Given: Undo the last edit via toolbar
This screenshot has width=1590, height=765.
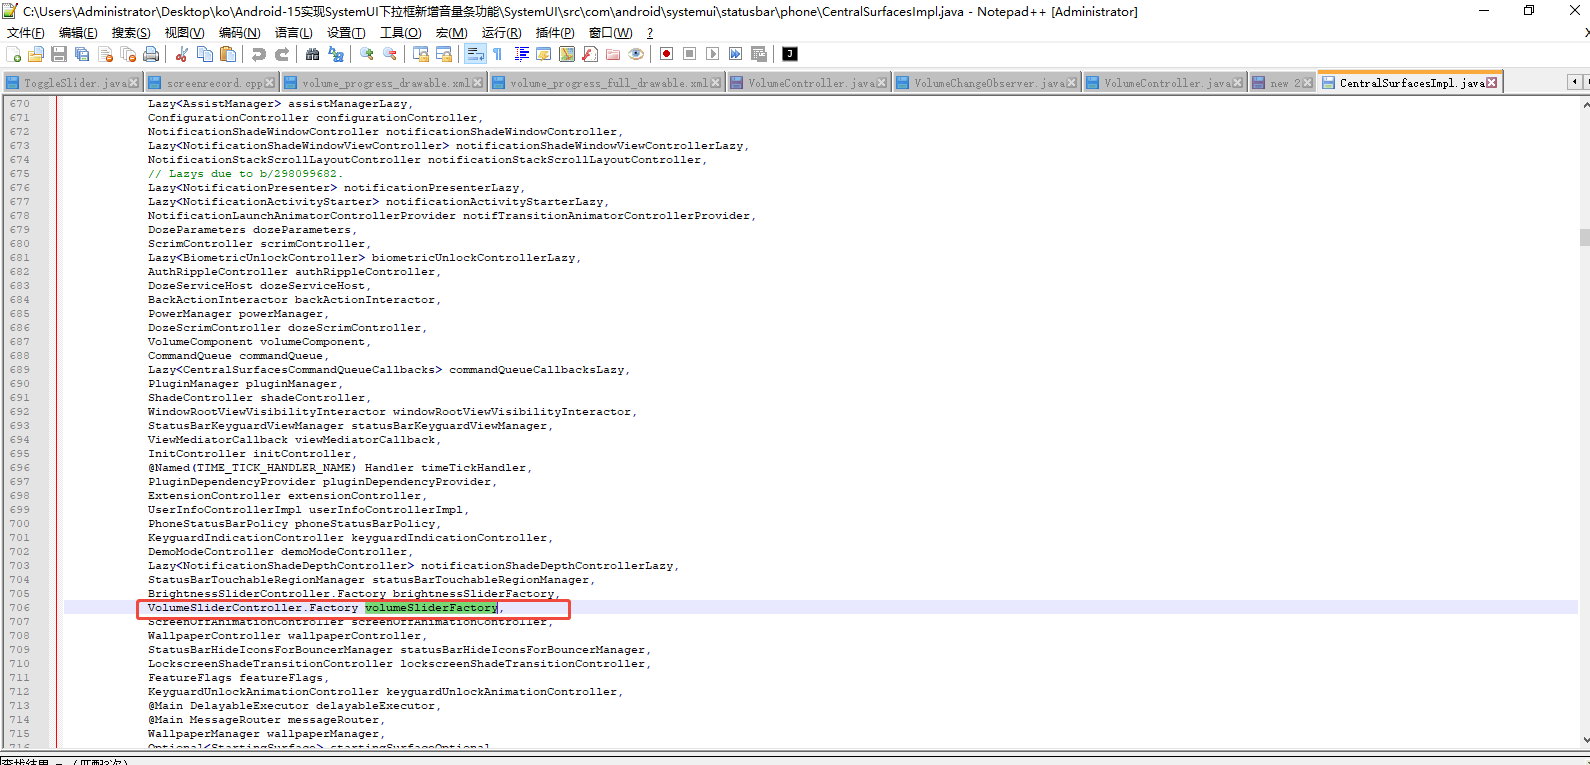Looking at the screenshot, I should coord(259,54).
